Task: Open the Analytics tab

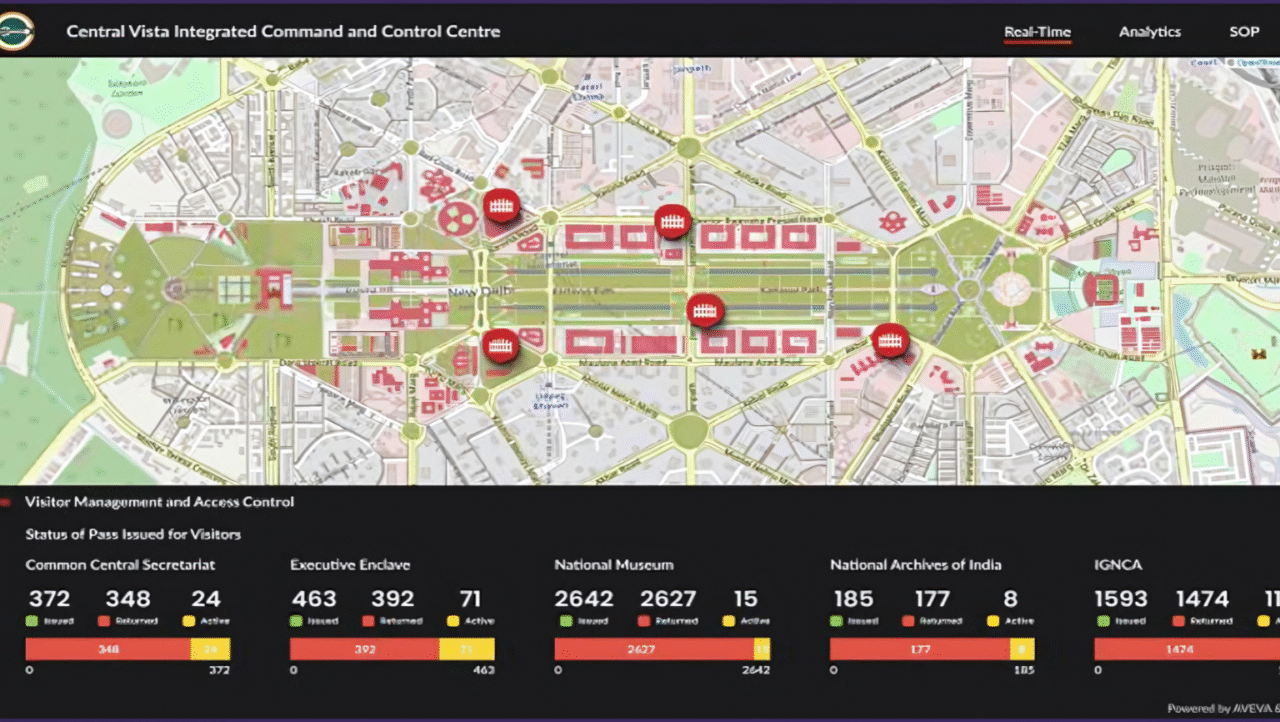Action: tap(1150, 32)
